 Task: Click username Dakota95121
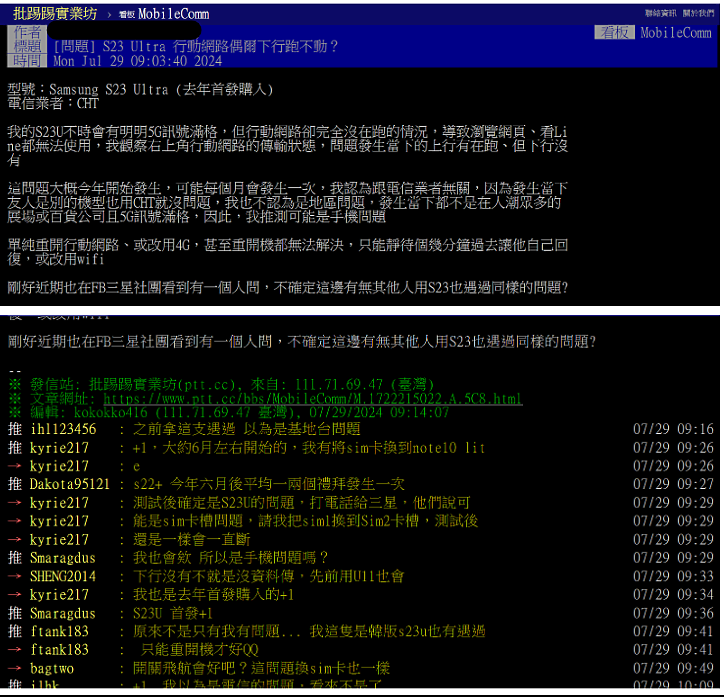pyautogui.click(x=70, y=484)
